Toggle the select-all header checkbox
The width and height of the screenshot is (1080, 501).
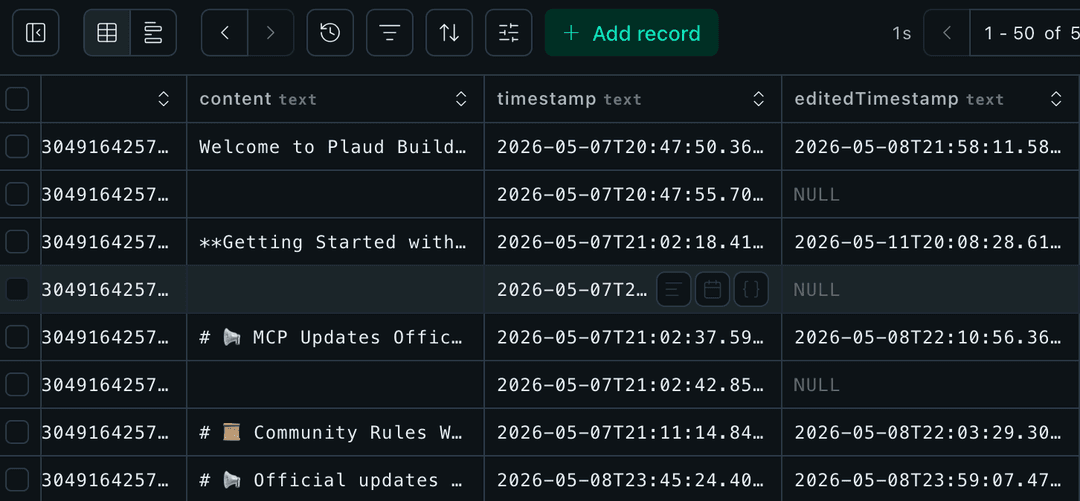(17, 99)
